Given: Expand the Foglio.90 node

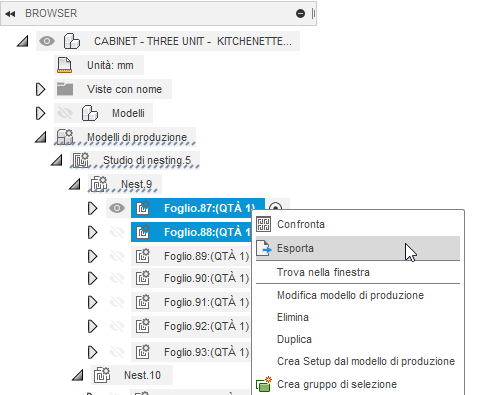Looking at the screenshot, I should point(92,278).
